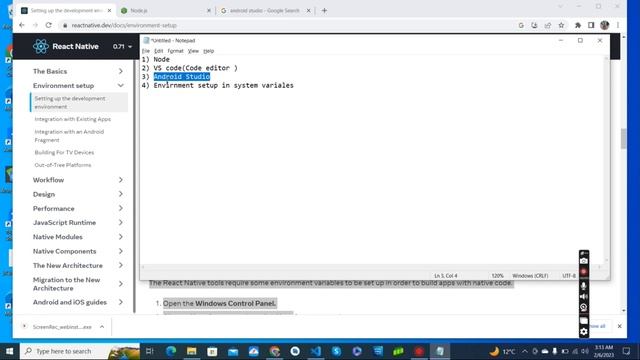Open the React Native logo home link
640x360 pixels.
click(x=66, y=47)
